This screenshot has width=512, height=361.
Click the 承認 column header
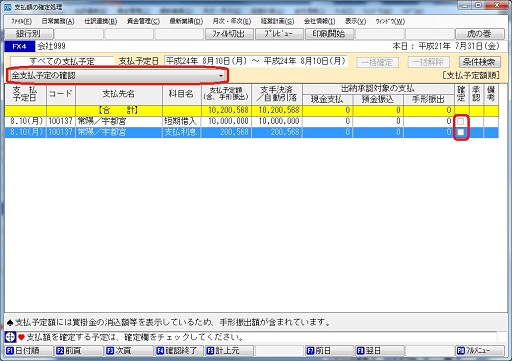tap(476, 94)
